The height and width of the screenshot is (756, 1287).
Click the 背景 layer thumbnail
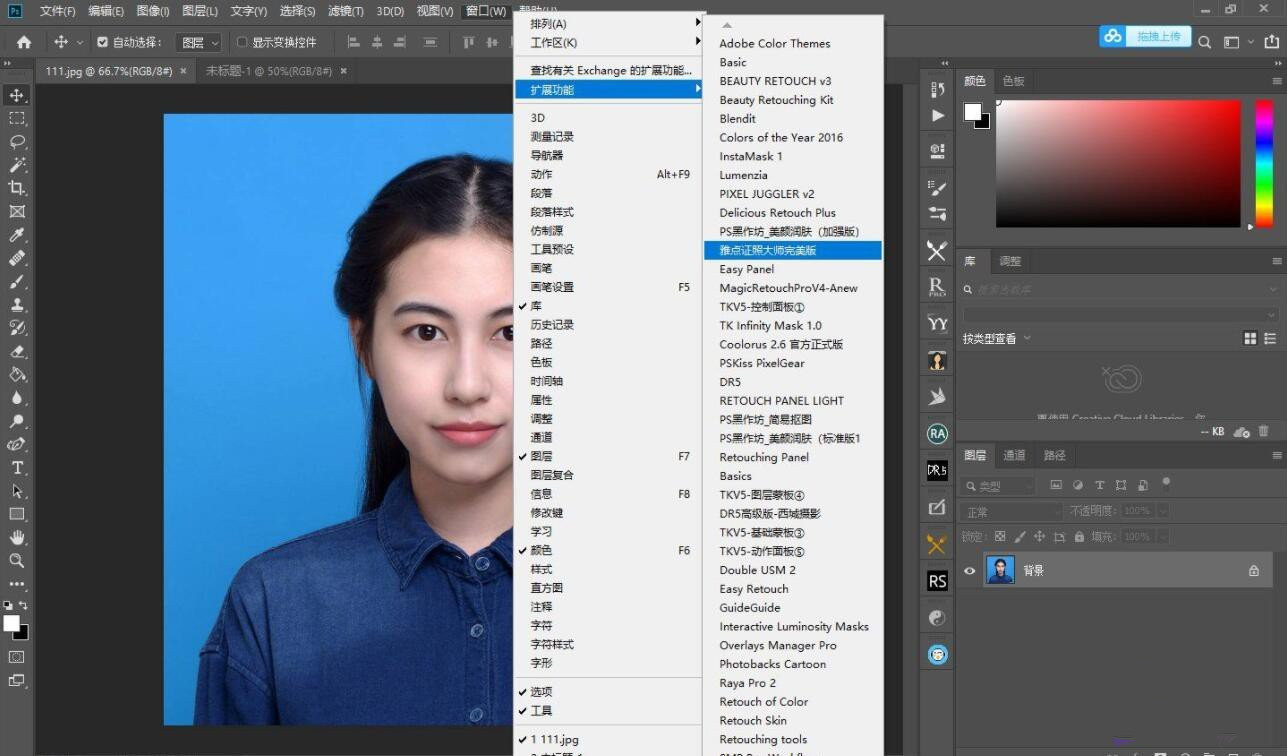click(1000, 570)
